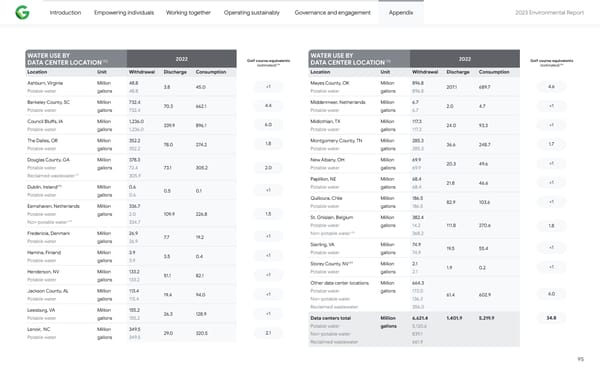This screenshot has width=600, height=374.
Task: Open the Working together tab
Action: point(188,13)
